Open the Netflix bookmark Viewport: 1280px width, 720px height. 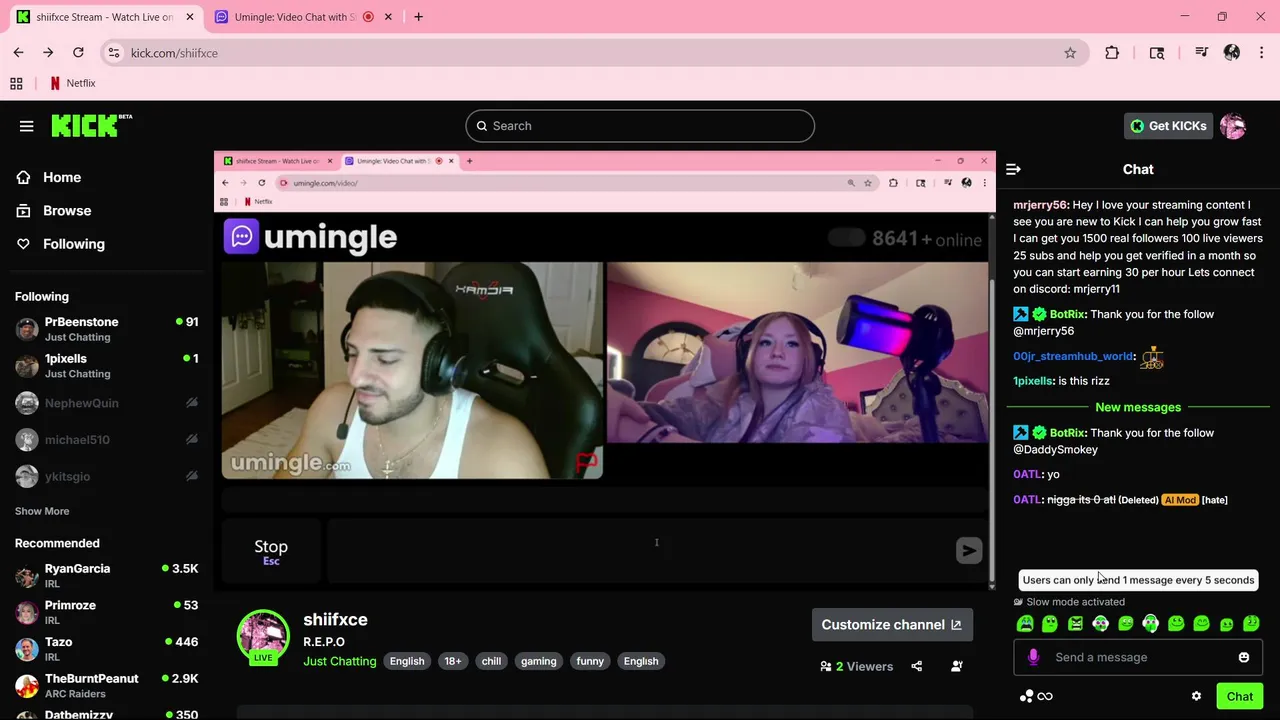tap(73, 83)
